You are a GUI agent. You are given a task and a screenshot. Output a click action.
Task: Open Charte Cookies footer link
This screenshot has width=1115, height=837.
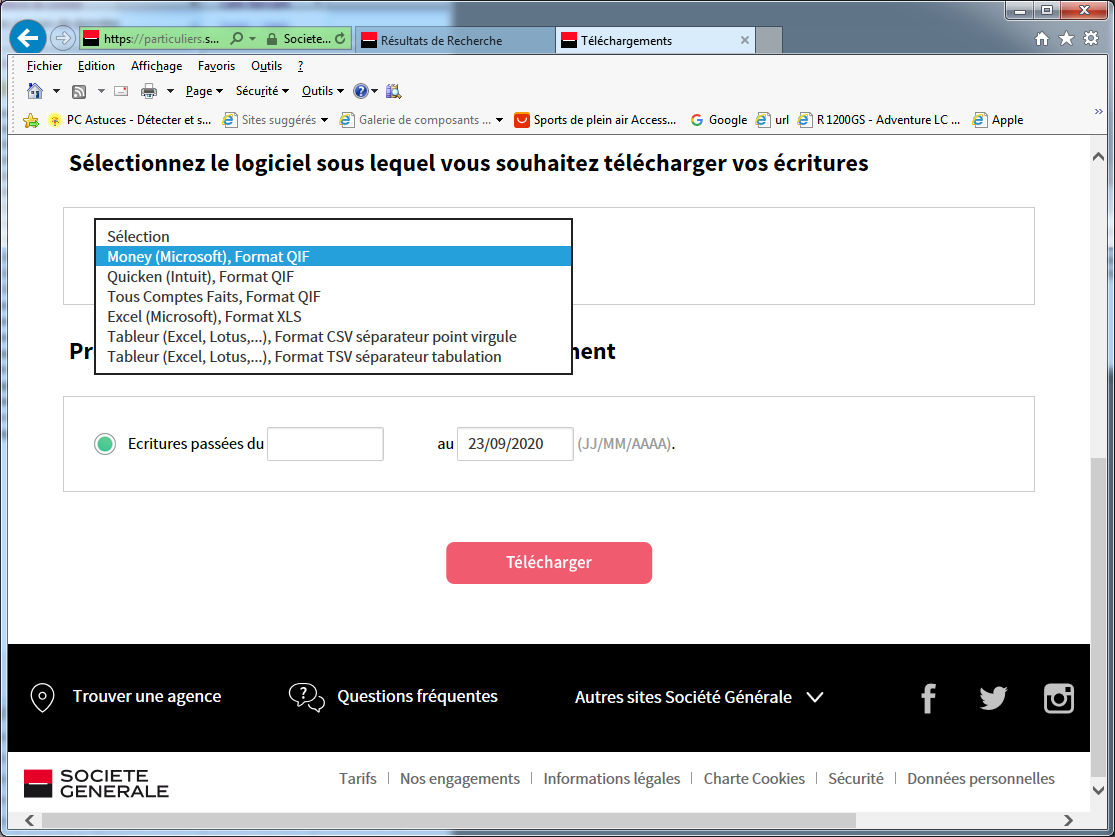tap(754, 779)
